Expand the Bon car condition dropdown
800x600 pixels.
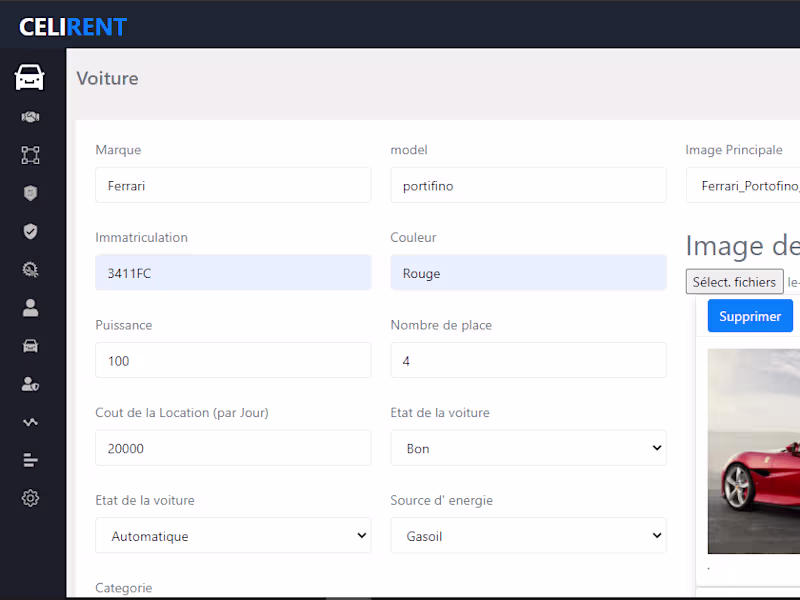pyautogui.click(x=528, y=448)
